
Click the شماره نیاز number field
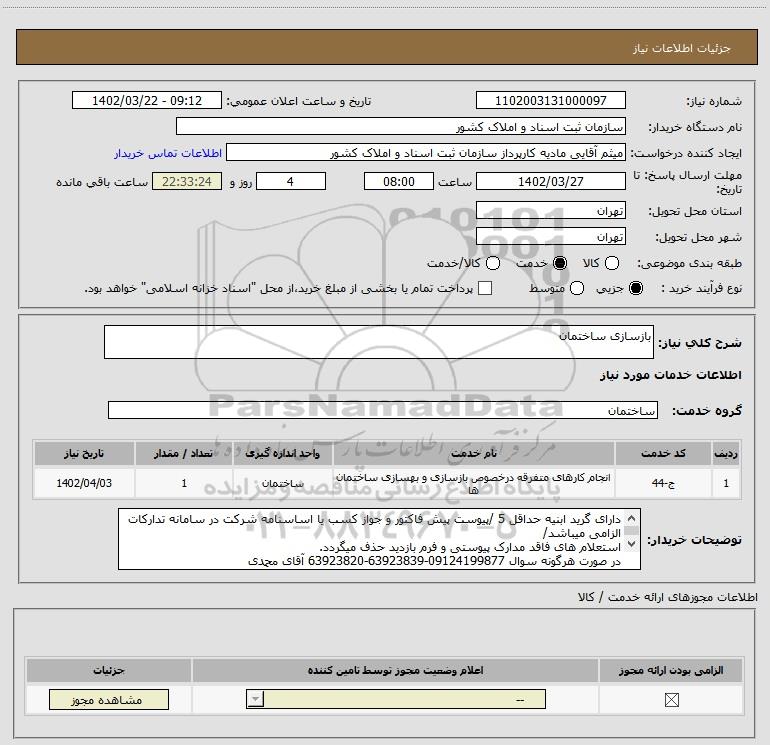coord(550,100)
